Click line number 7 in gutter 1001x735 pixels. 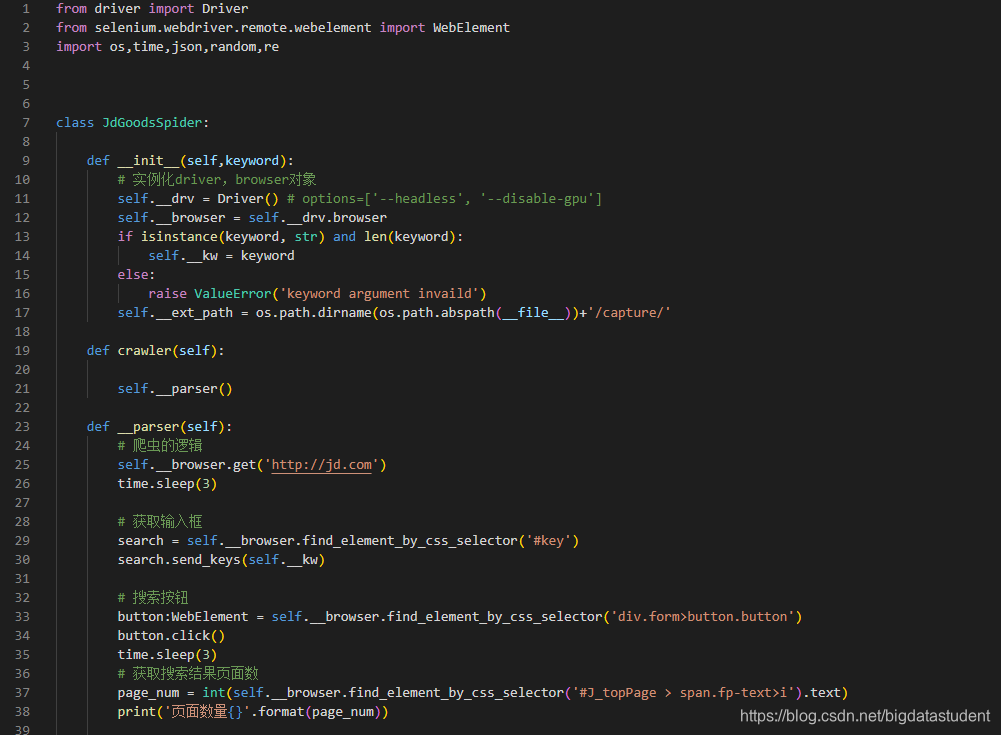click(x=26, y=123)
